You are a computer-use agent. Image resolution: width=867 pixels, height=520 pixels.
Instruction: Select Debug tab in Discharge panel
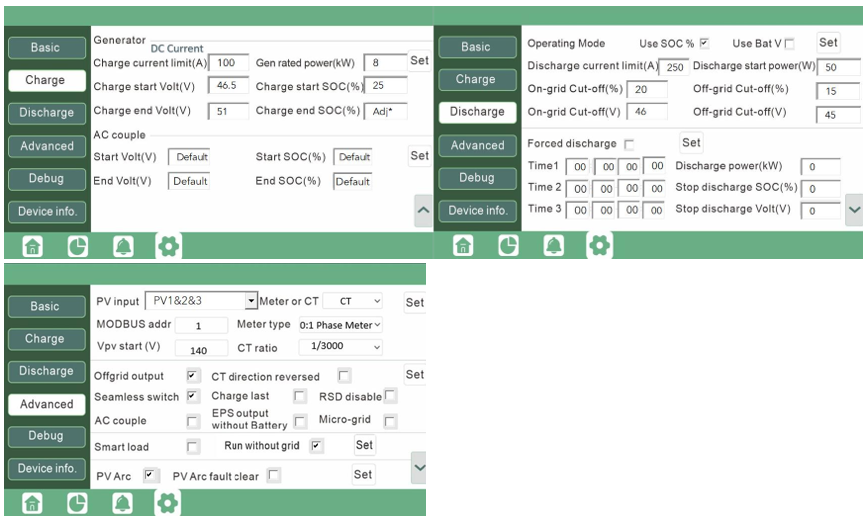[477, 178]
